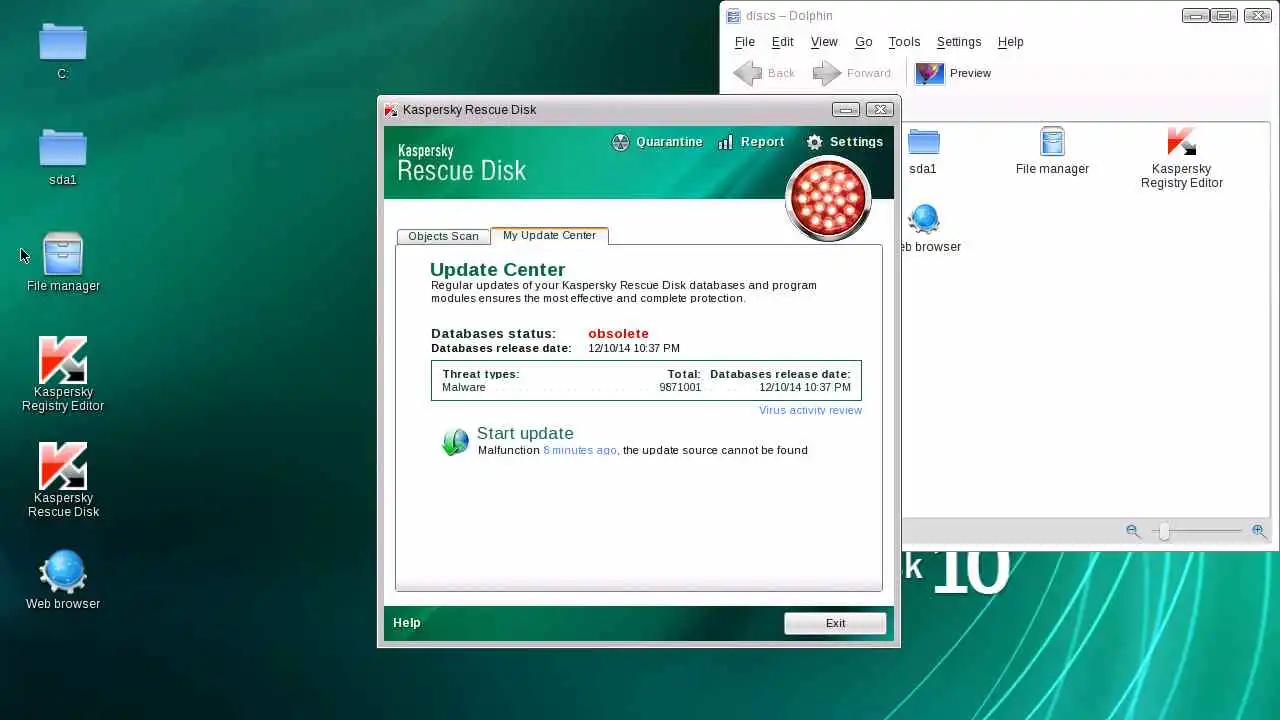This screenshot has width=1280, height=720.
Task: Click the green Start update globe icon
Action: pos(455,441)
